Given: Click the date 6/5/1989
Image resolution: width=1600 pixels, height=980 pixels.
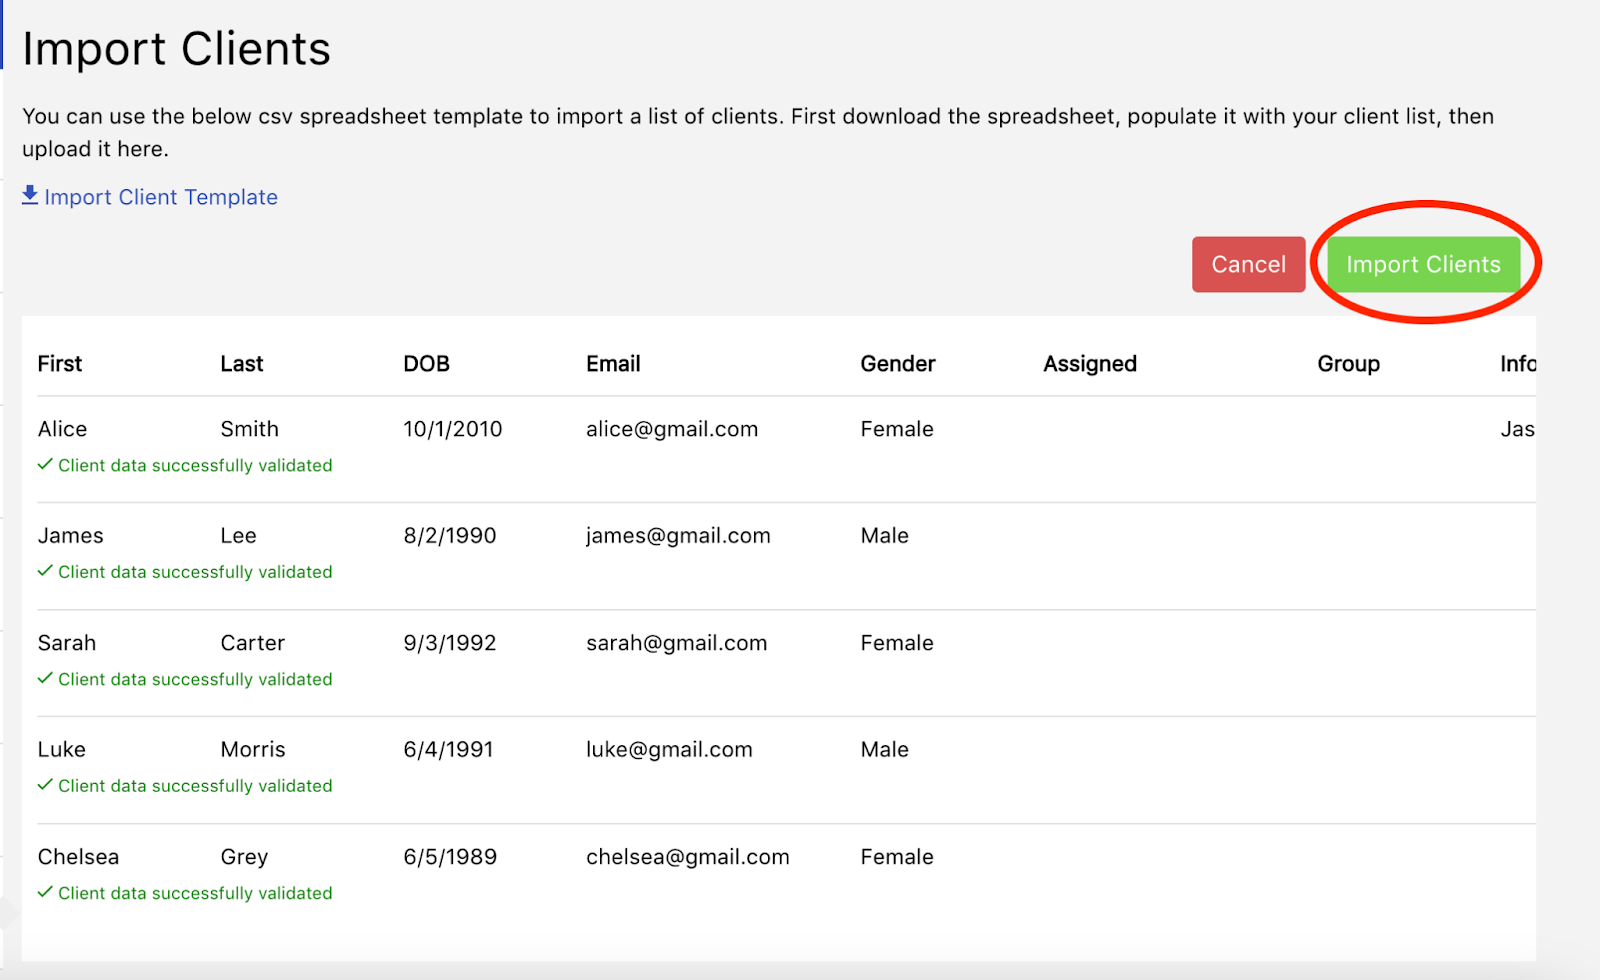Looking at the screenshot, I should 449,857.
